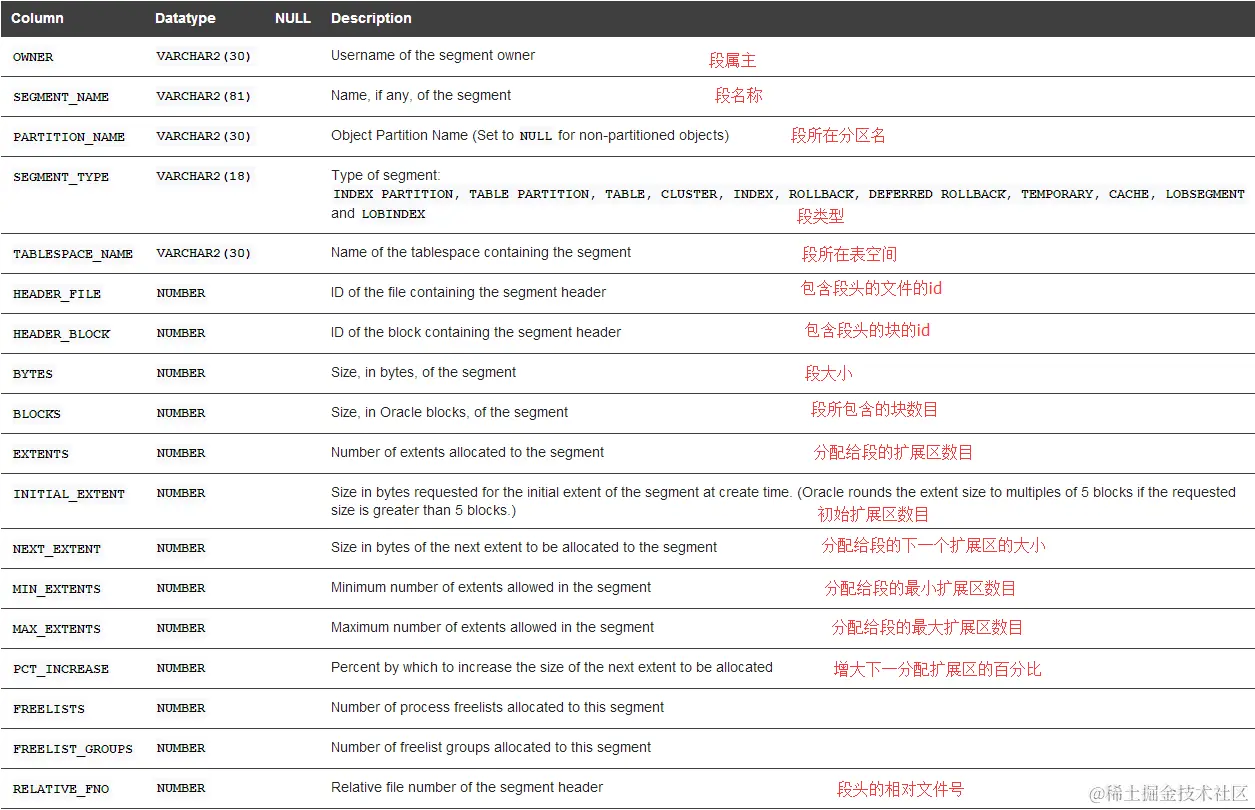Click the INITIAL_EXTENT "Size in bytes requested" description
Screen dimensions: 1255x810
(x=784, y=502)
